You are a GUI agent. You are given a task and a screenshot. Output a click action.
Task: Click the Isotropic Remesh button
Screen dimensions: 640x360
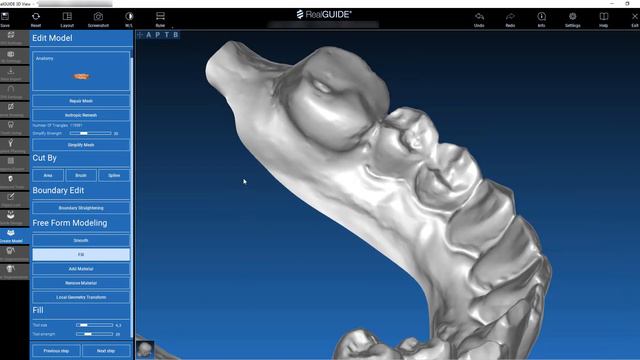(81, 115)
